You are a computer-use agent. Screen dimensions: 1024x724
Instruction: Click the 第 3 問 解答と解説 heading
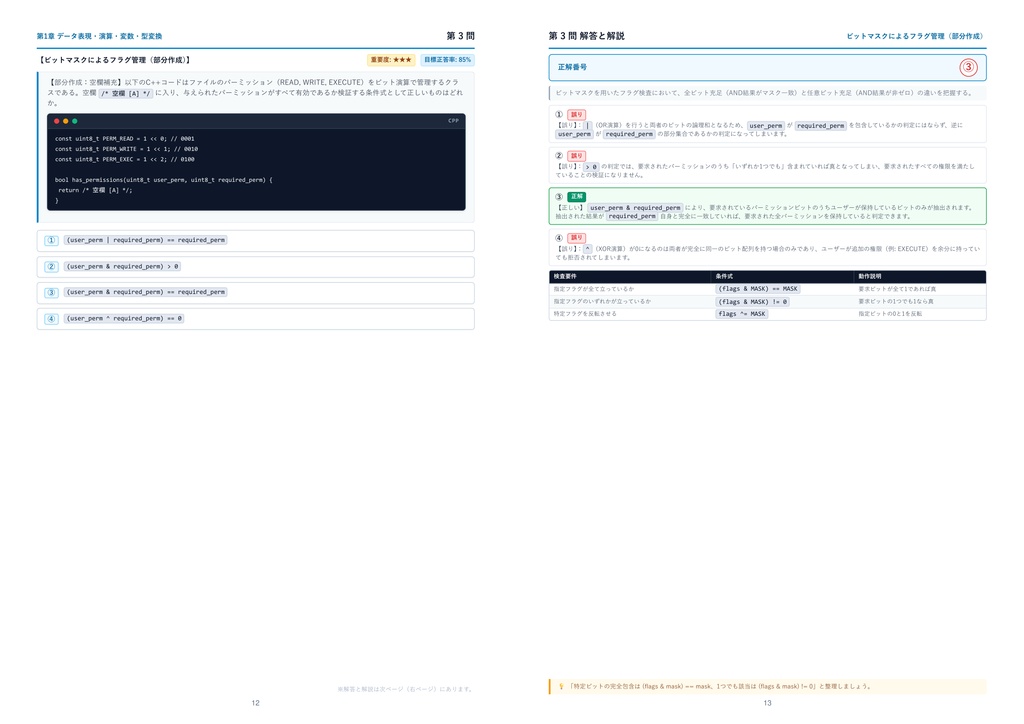(586, 36)
